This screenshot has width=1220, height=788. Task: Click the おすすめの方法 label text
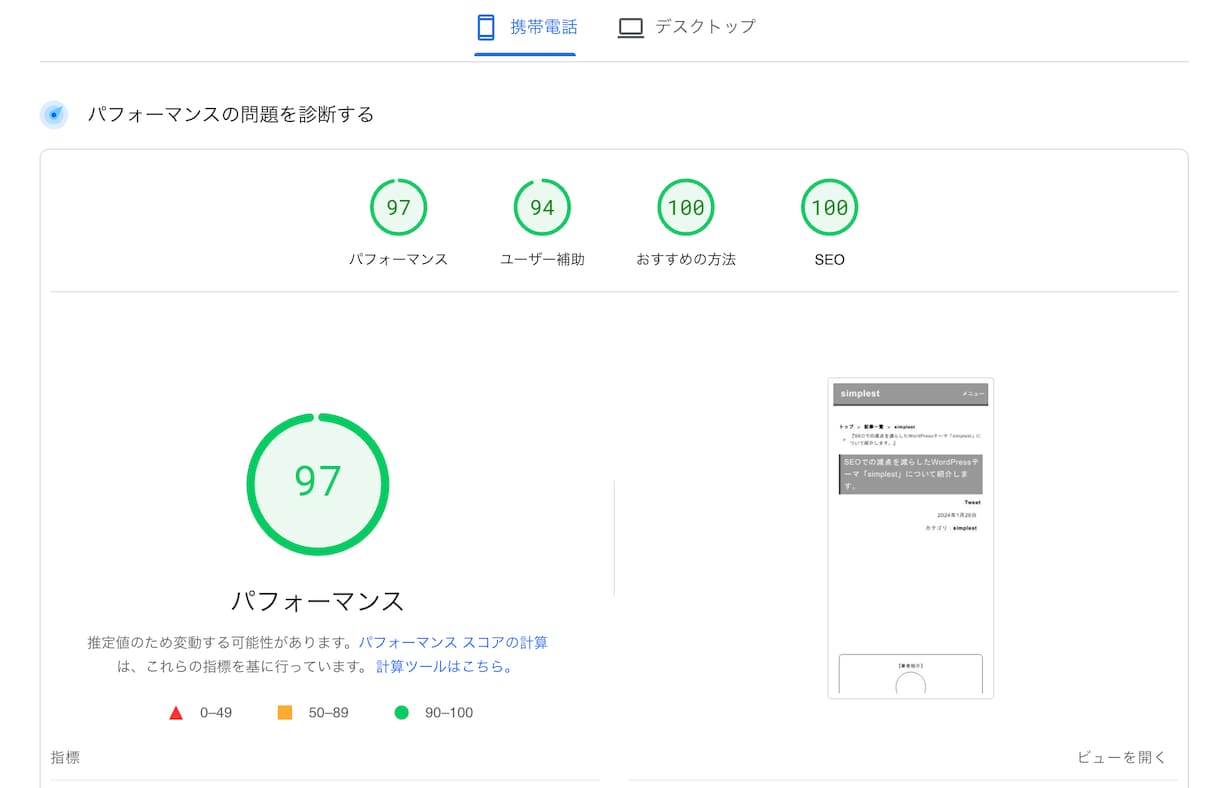pyautogui.click(x=686, y=259)
